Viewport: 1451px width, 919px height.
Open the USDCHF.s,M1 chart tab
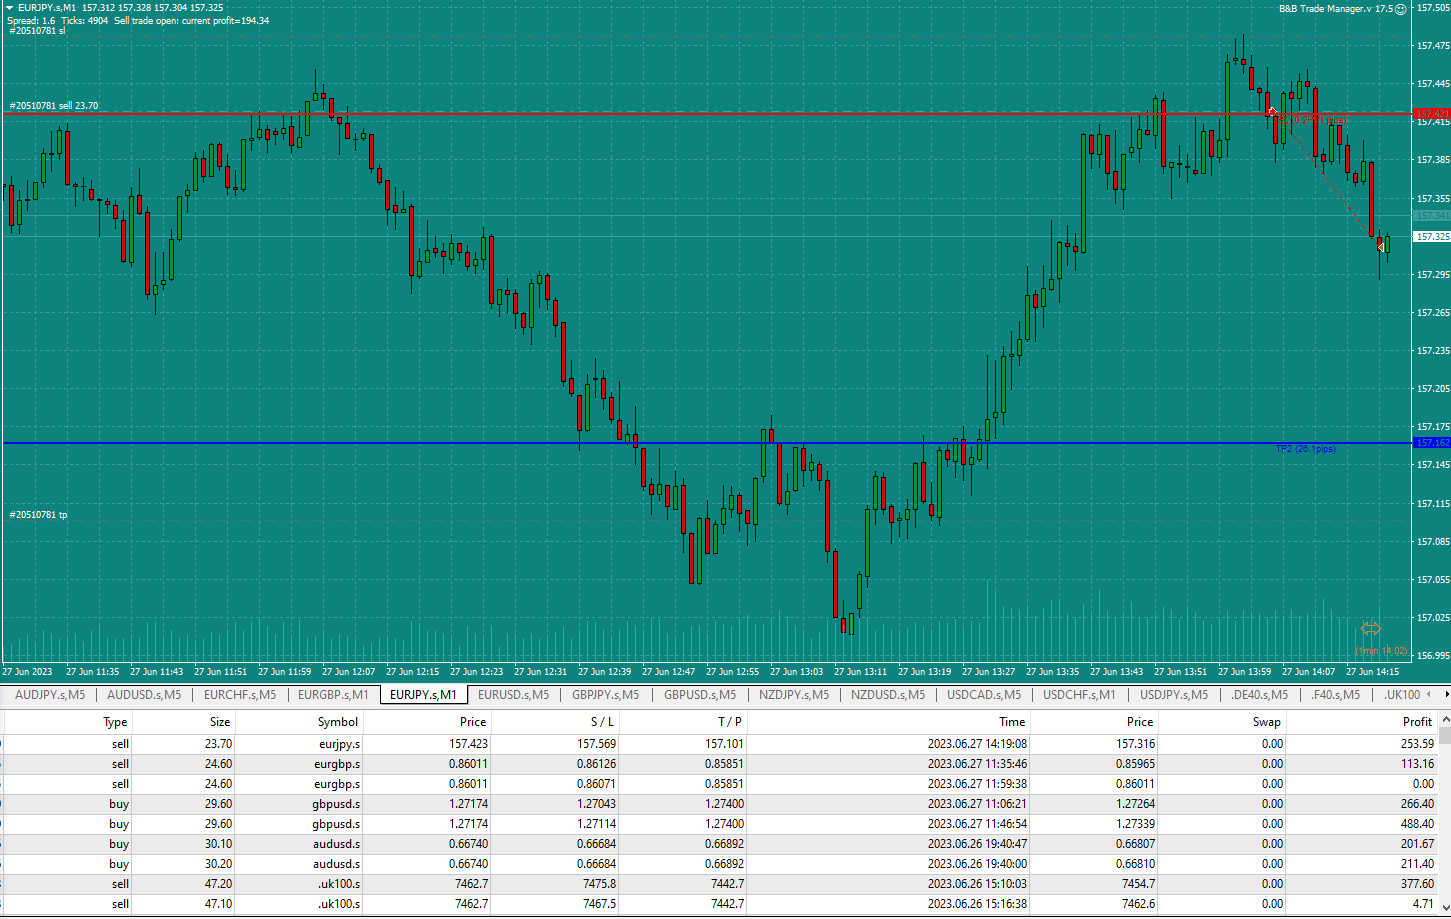(1080, 694)
